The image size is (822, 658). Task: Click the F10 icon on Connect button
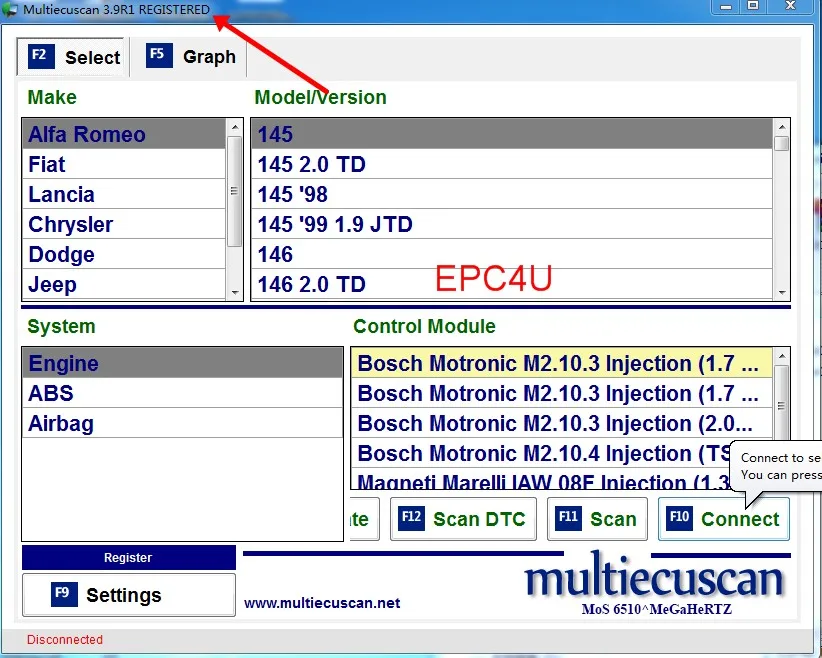(679, 518)
